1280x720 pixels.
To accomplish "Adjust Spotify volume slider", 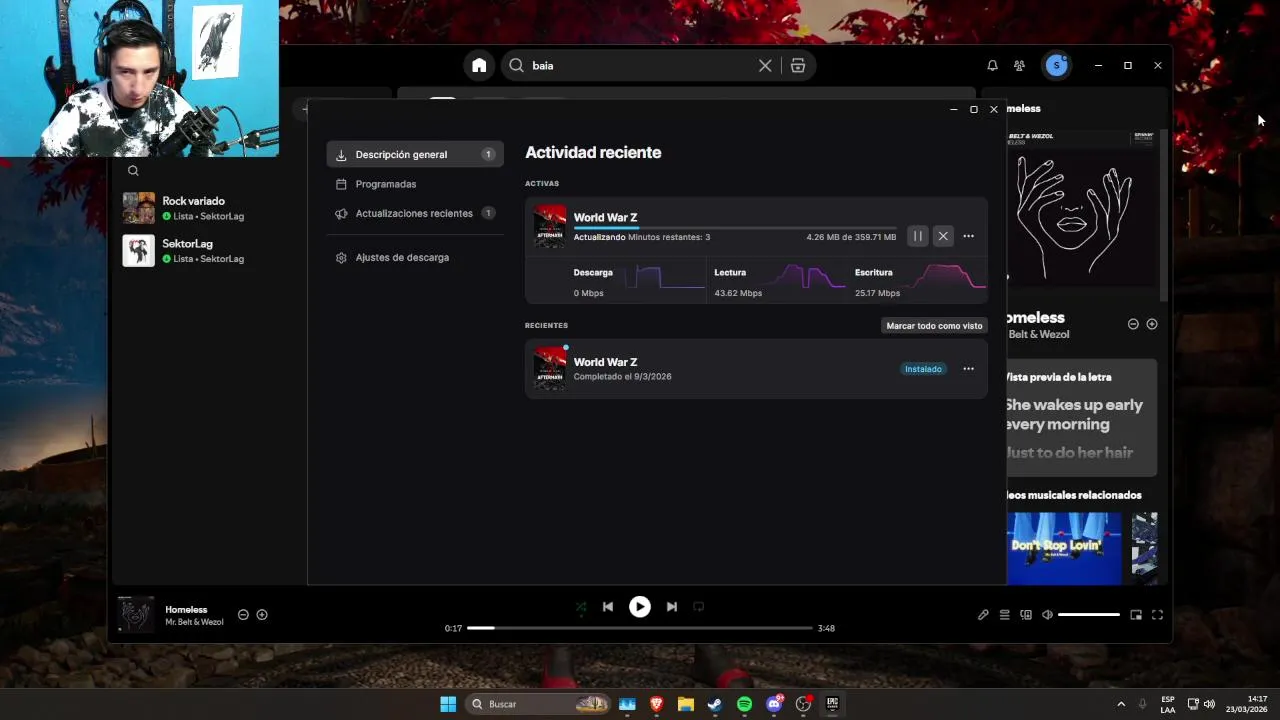I will click(1088, 615).
